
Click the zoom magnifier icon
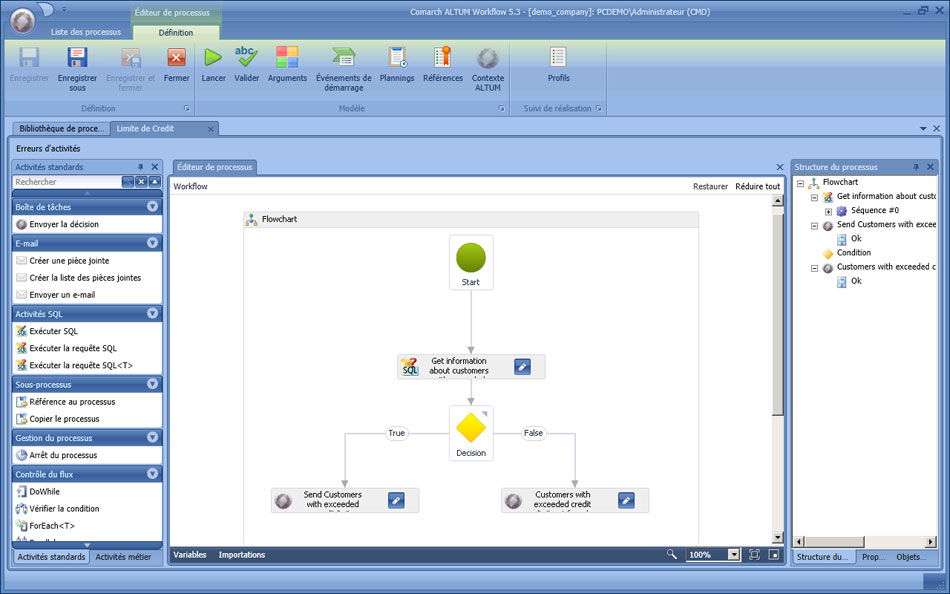(x=671, y=554)
